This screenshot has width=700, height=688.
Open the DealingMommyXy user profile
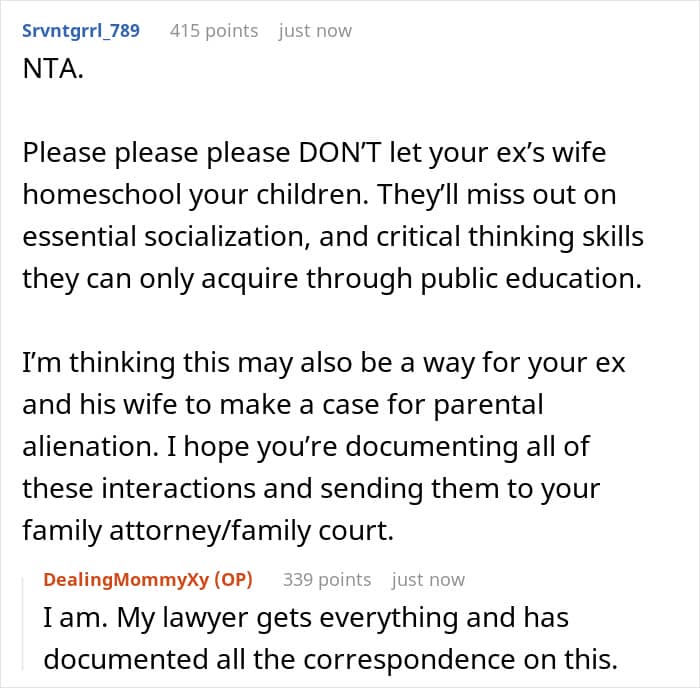pos(126,580)
